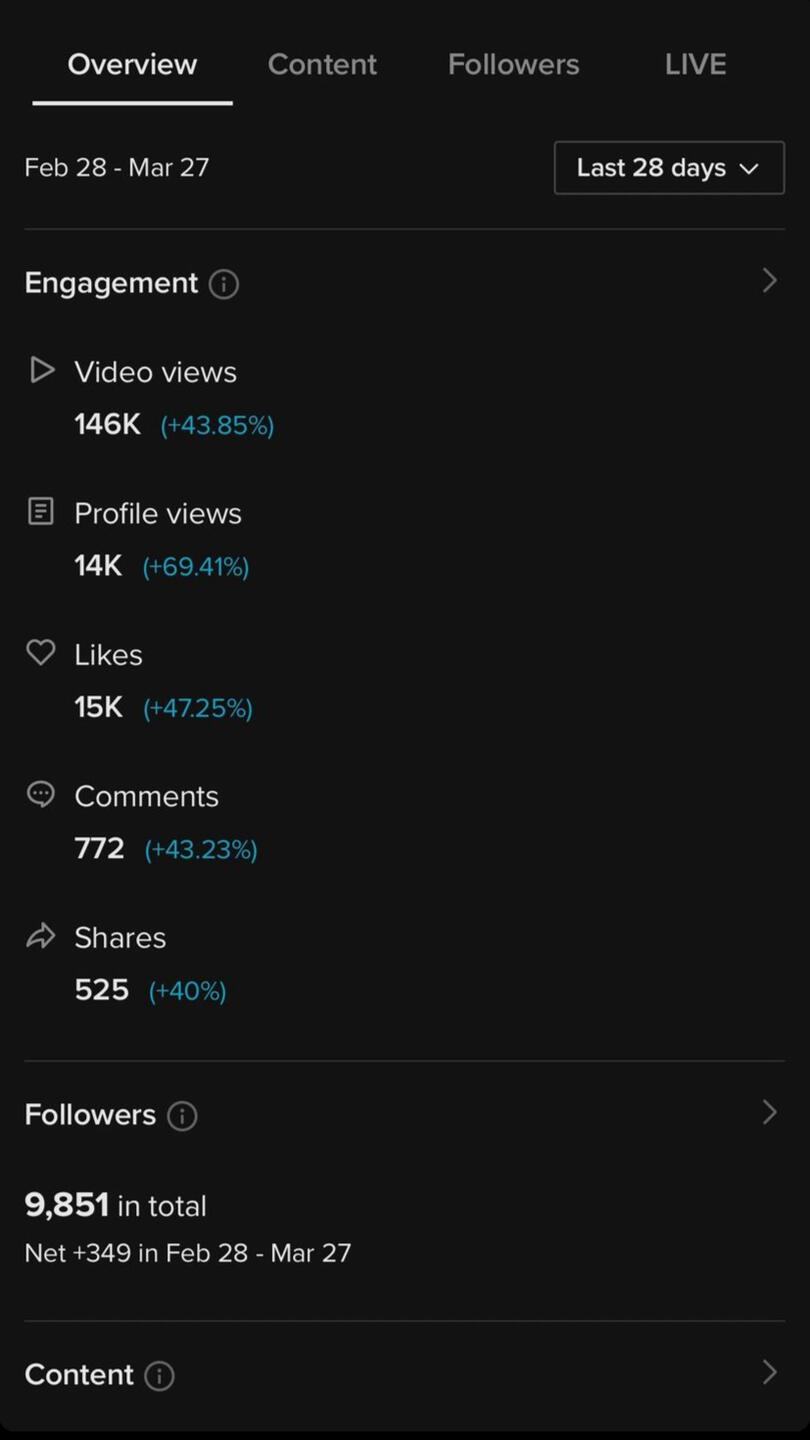This screenshot has height=1440, width=810.
Task: Click the 9,851 total followers count
Action: (x=67, y=1205)
